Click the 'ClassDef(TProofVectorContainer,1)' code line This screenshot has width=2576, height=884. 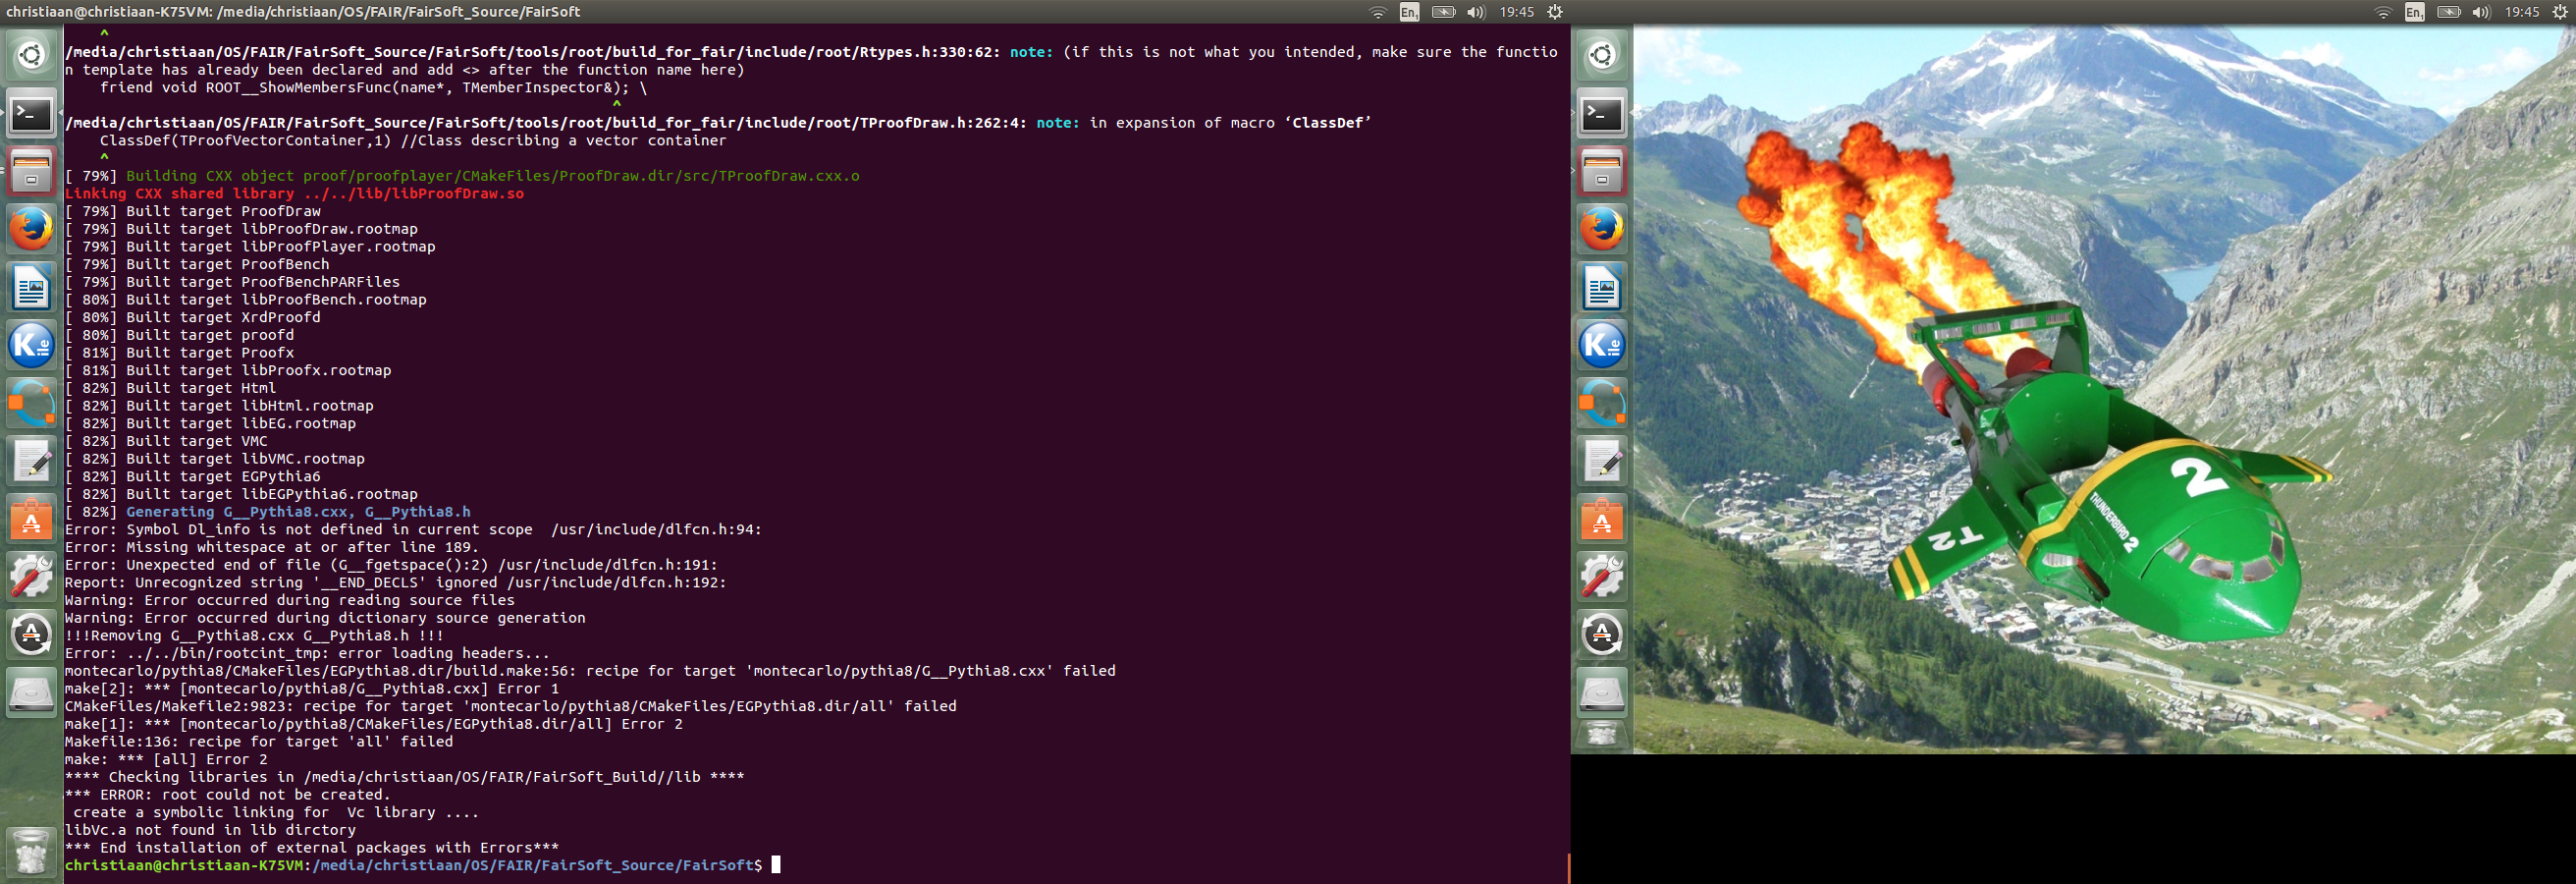click(413, 141)
